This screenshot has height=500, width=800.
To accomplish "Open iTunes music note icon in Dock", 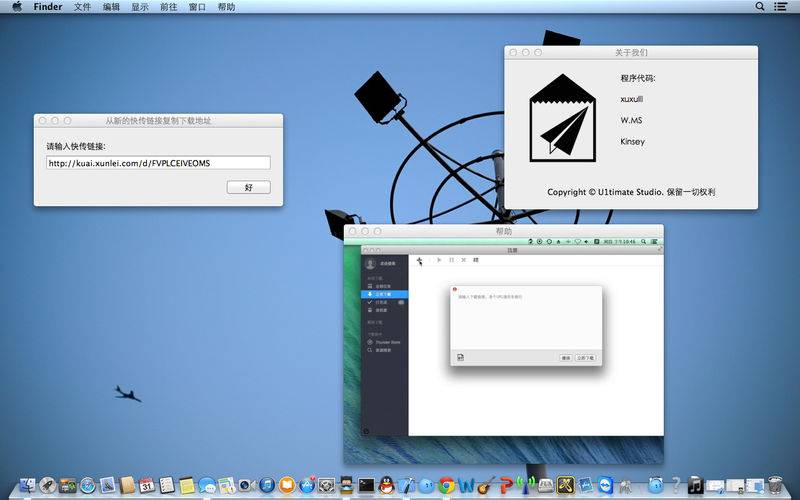I will [267, 485].
